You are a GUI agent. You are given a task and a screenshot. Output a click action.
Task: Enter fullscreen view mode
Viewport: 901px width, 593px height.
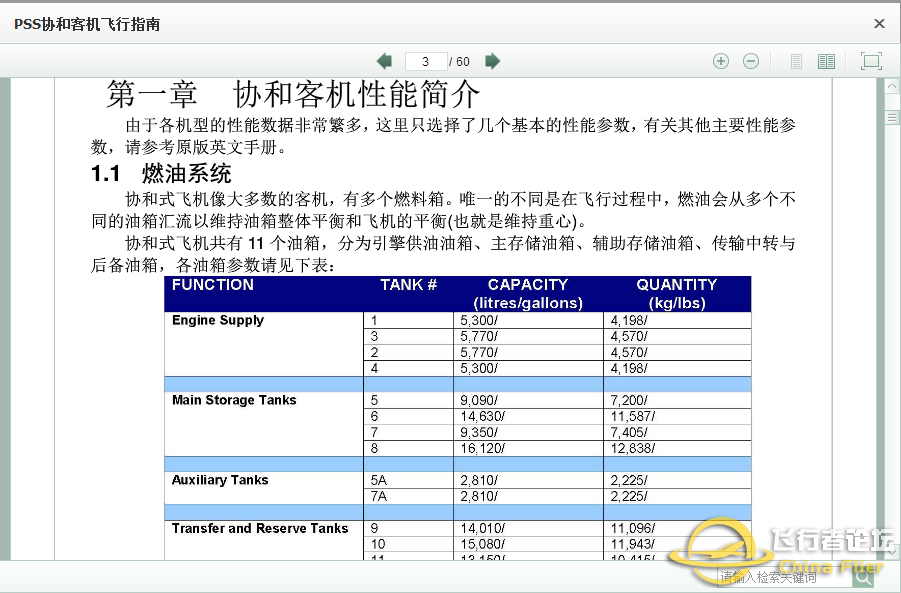[871, 61]
